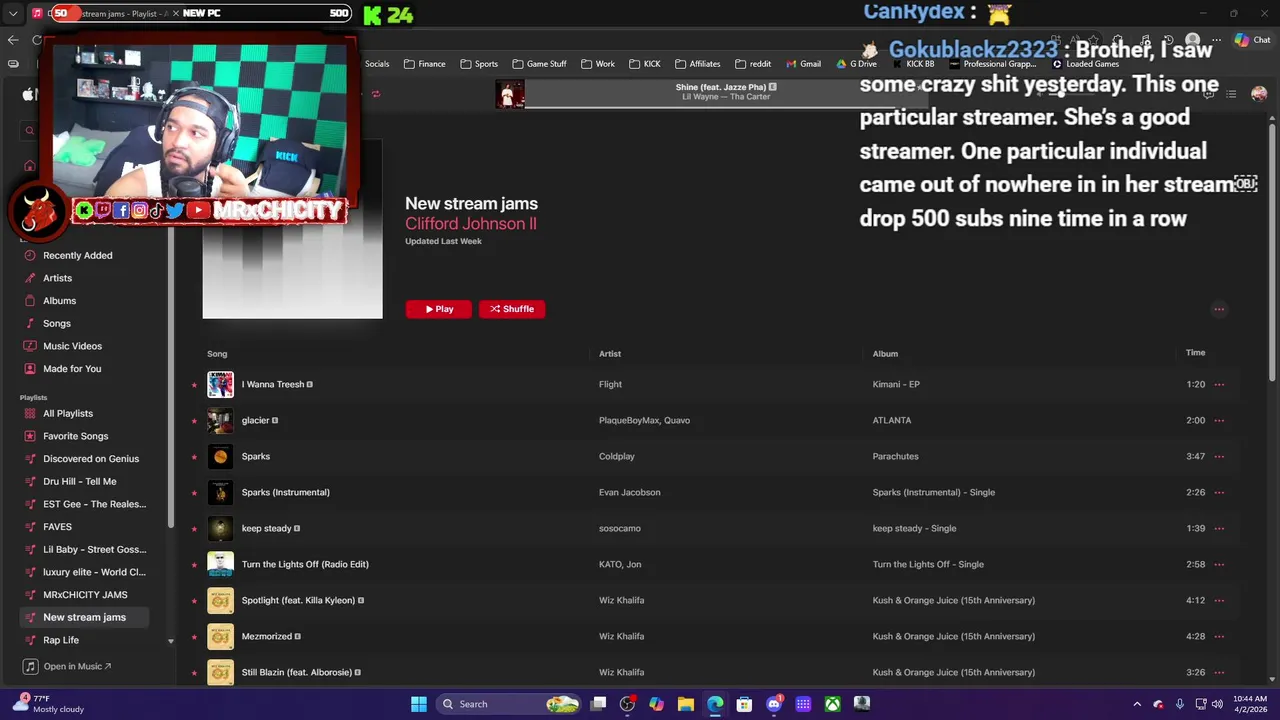Open the Affiliates bookmarks folder

point(697,64)
